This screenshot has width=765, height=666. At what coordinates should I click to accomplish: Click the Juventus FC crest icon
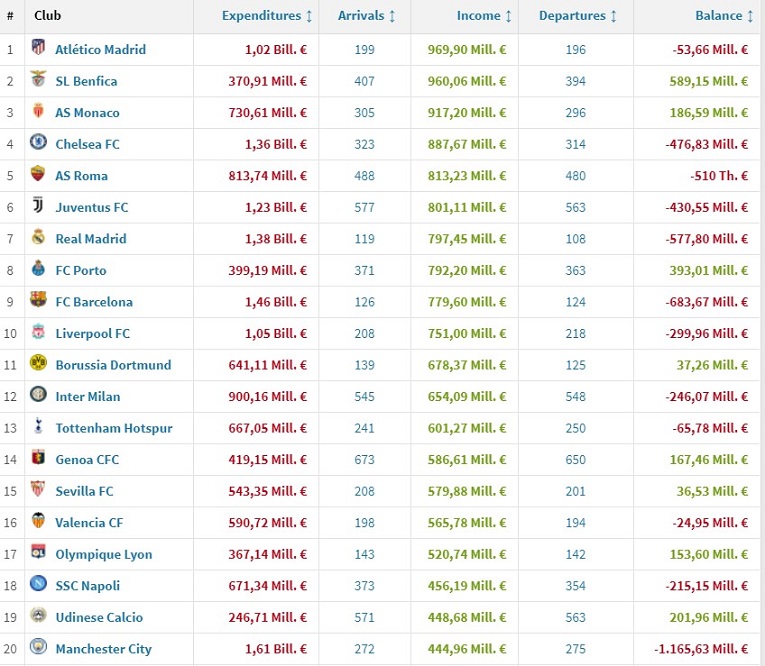click(x=38, y=206)
